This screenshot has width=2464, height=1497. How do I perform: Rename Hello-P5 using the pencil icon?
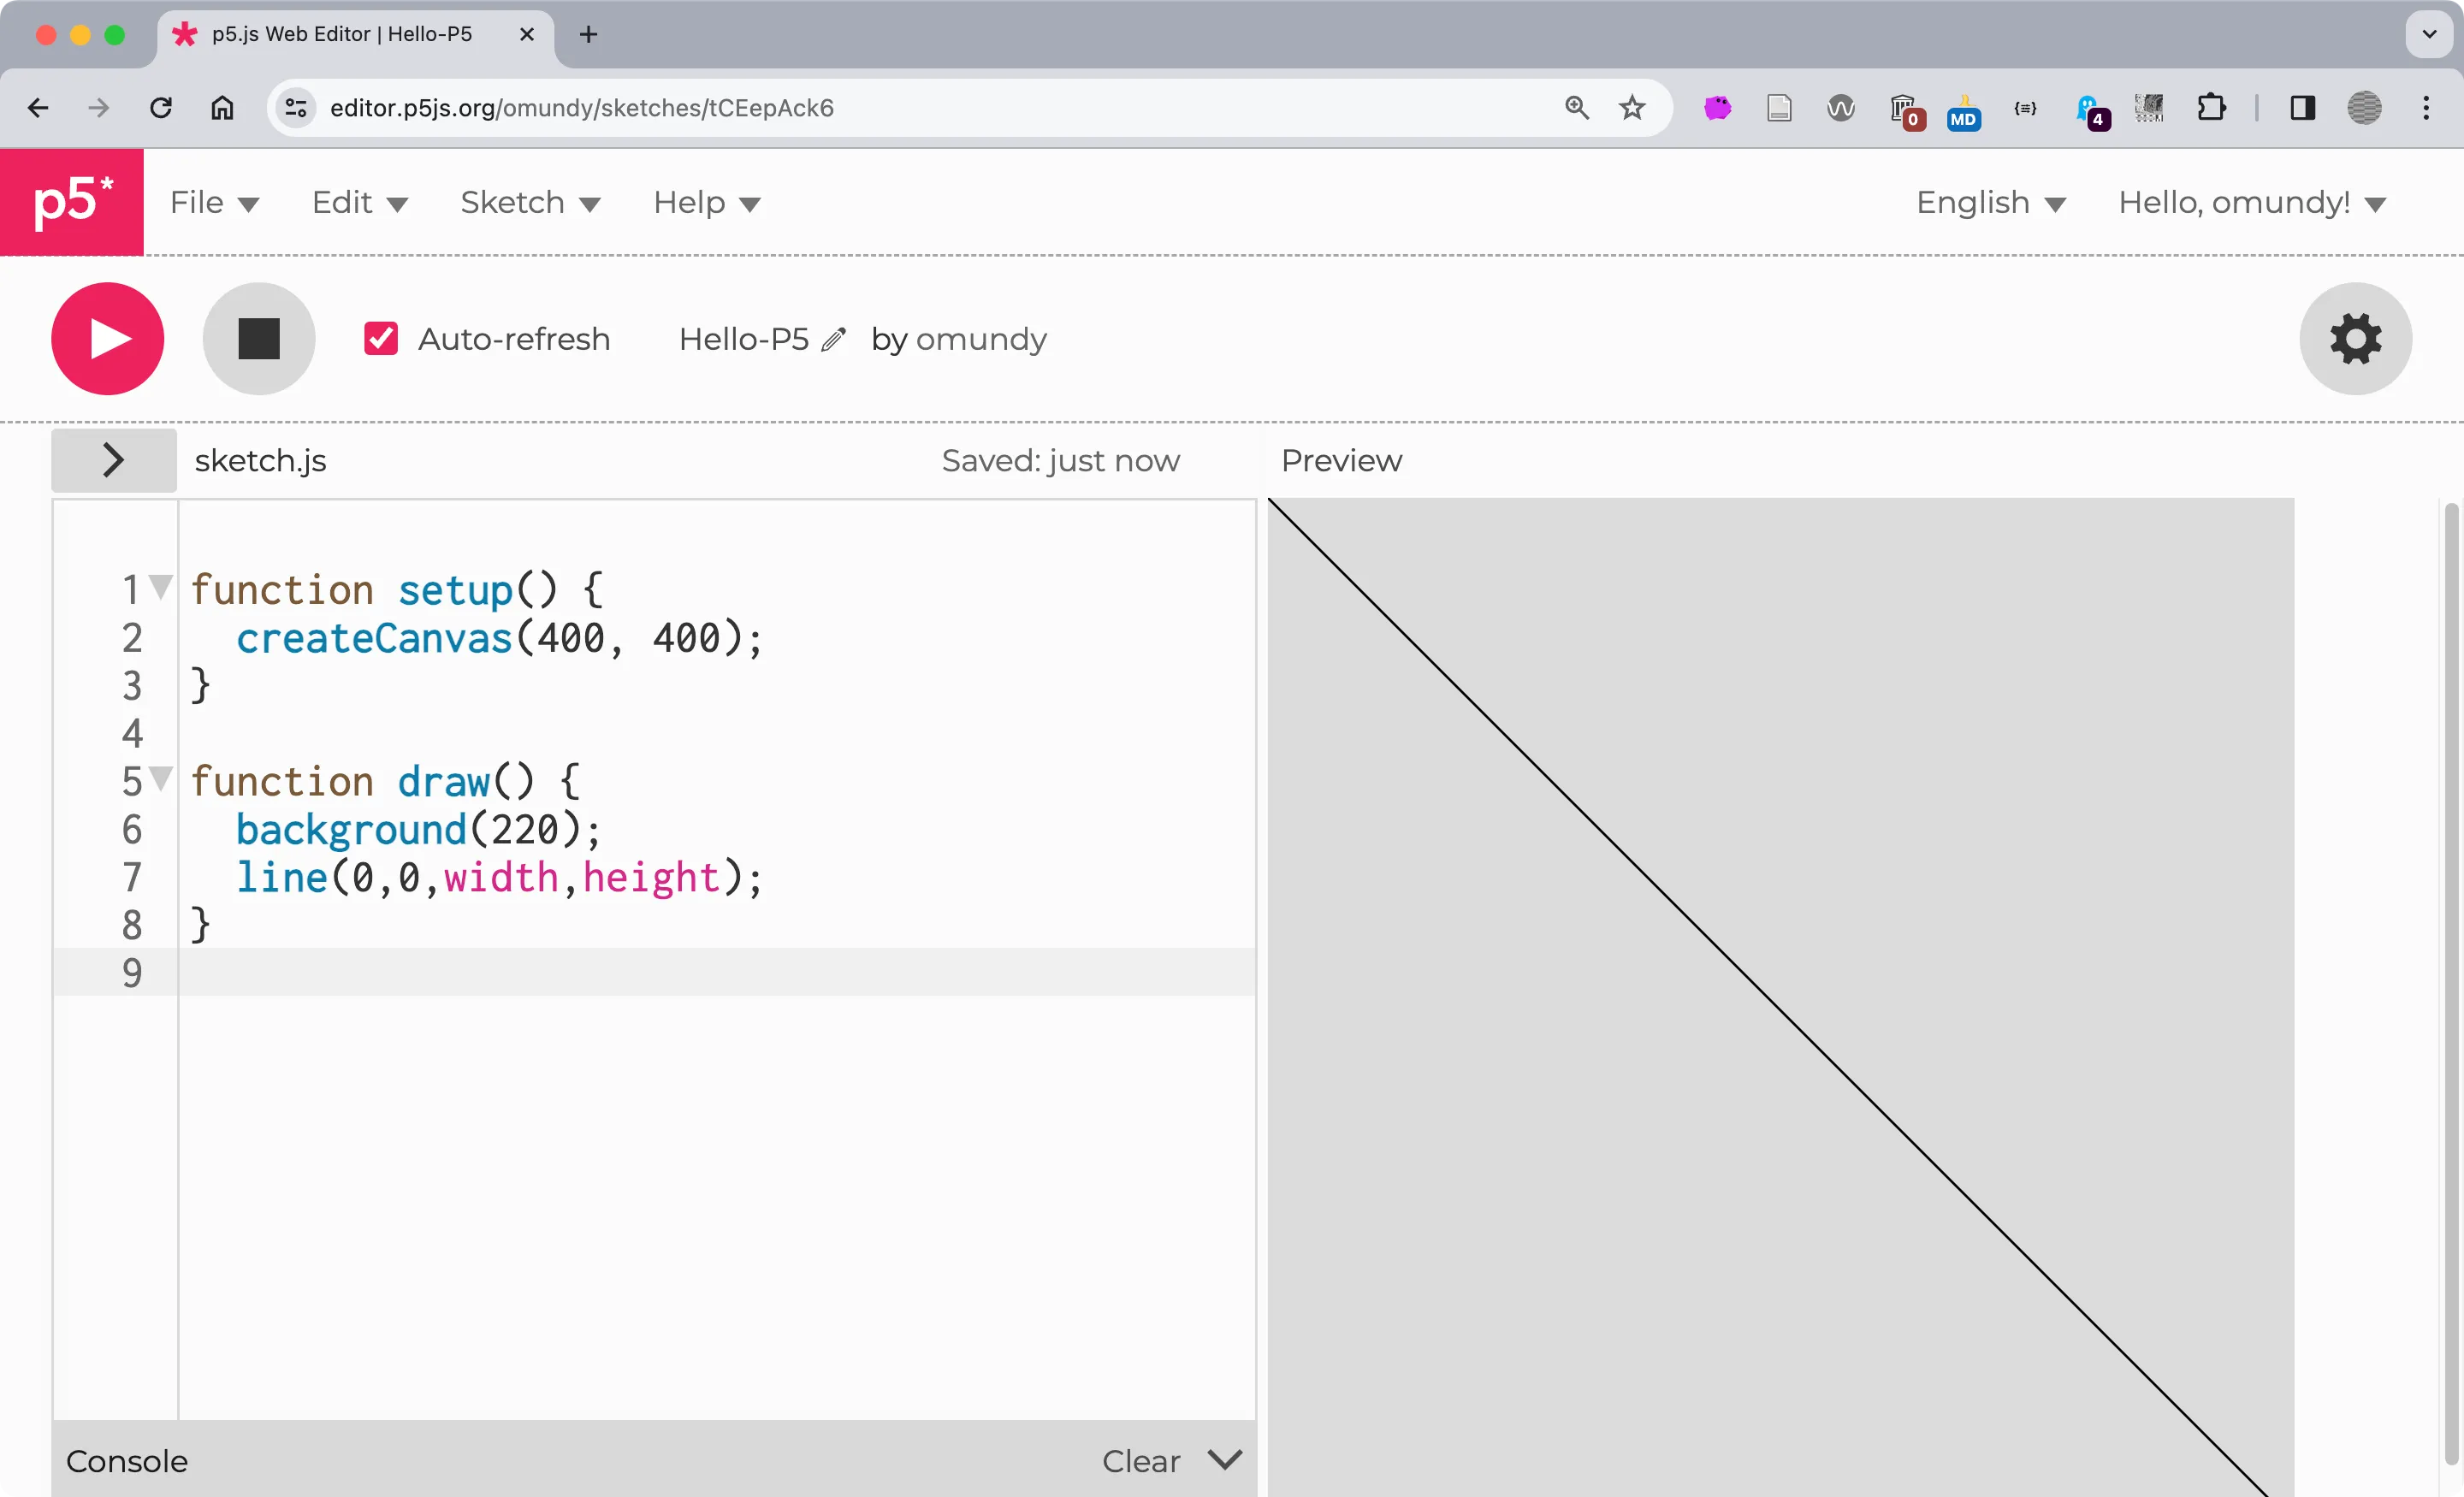pos(834,340)
